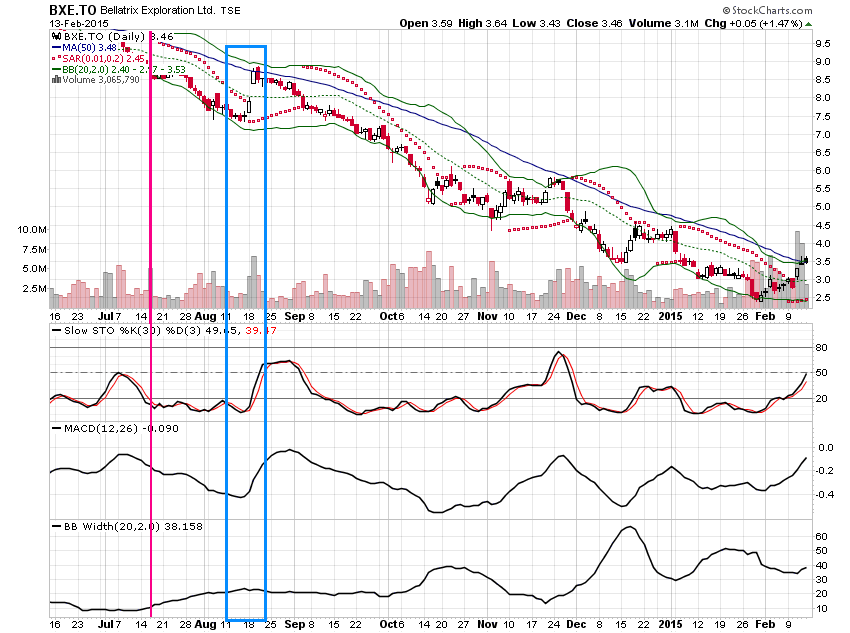Click the BXE.TO ticker title
The image size is (850, 633).
73,10
